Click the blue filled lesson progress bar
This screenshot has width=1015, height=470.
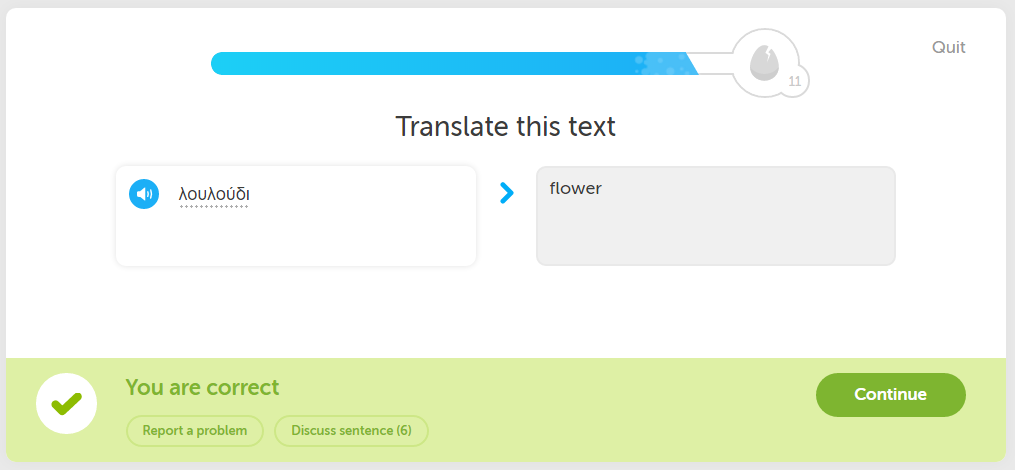tap(454, 63)
